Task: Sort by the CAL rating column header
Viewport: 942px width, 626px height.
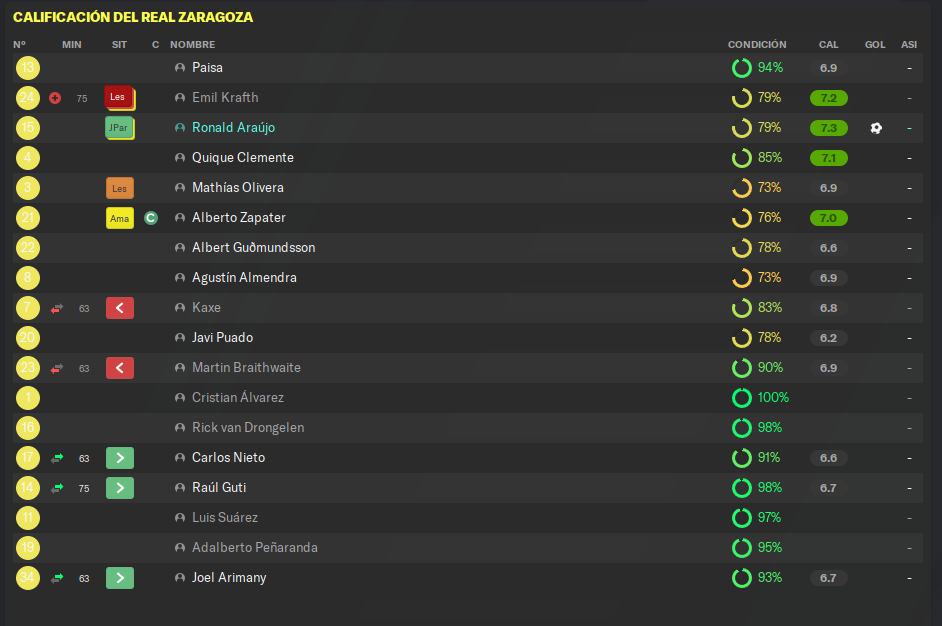Action: tap(828, 44)
